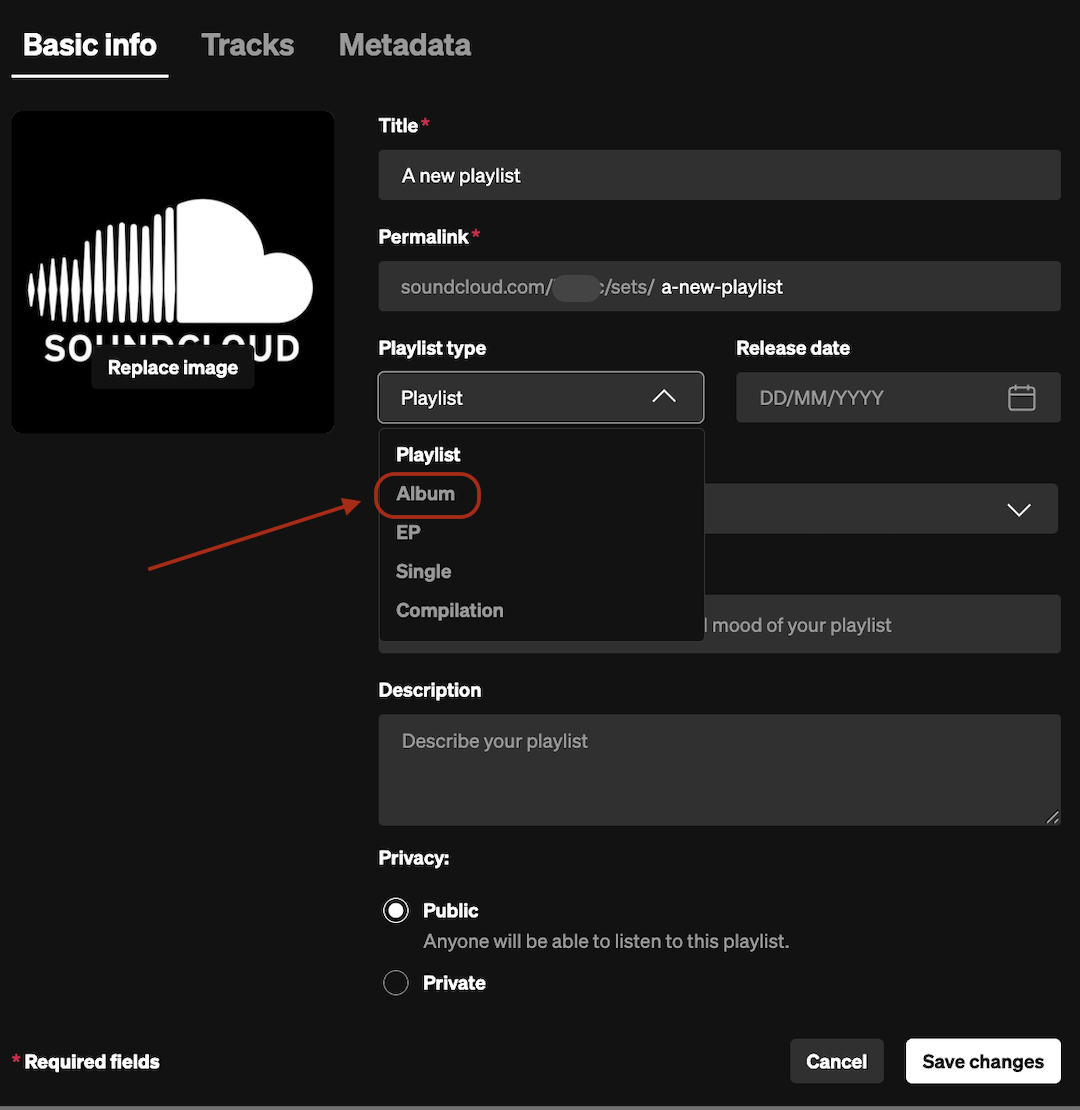
Task: Open the Basic info tab
Action: pyautogui.click(x=90, y=45)
